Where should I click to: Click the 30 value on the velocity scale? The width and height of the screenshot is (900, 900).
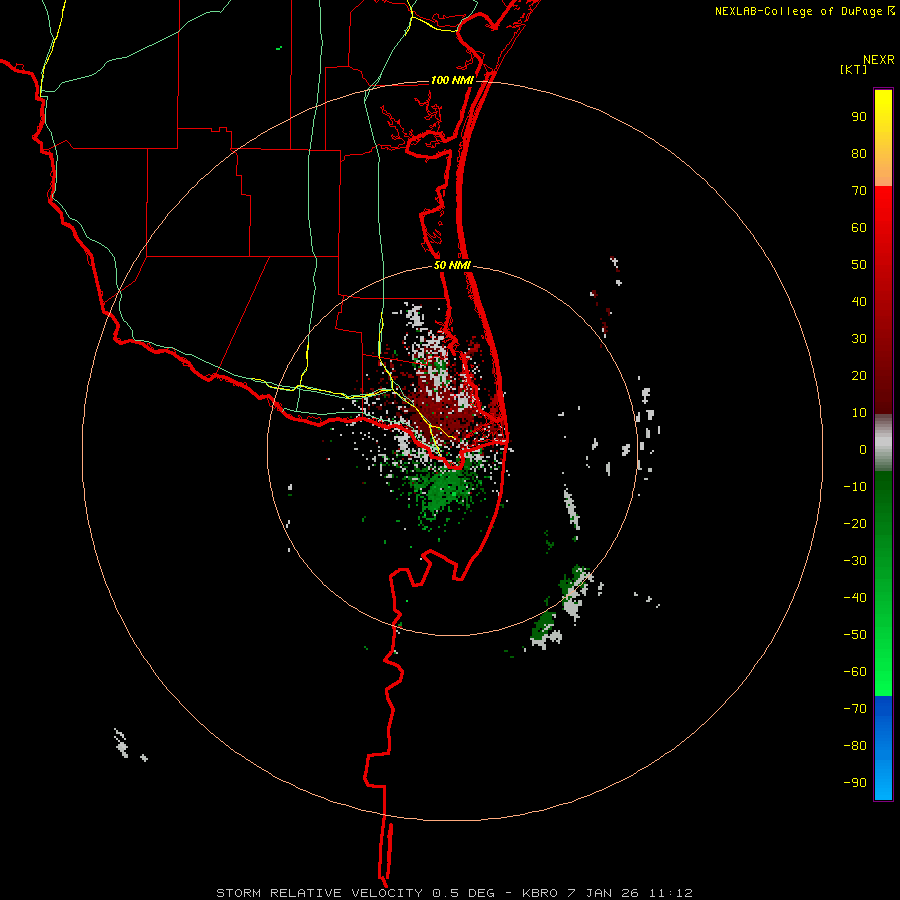pyautogui.click(x=859, y=339)
